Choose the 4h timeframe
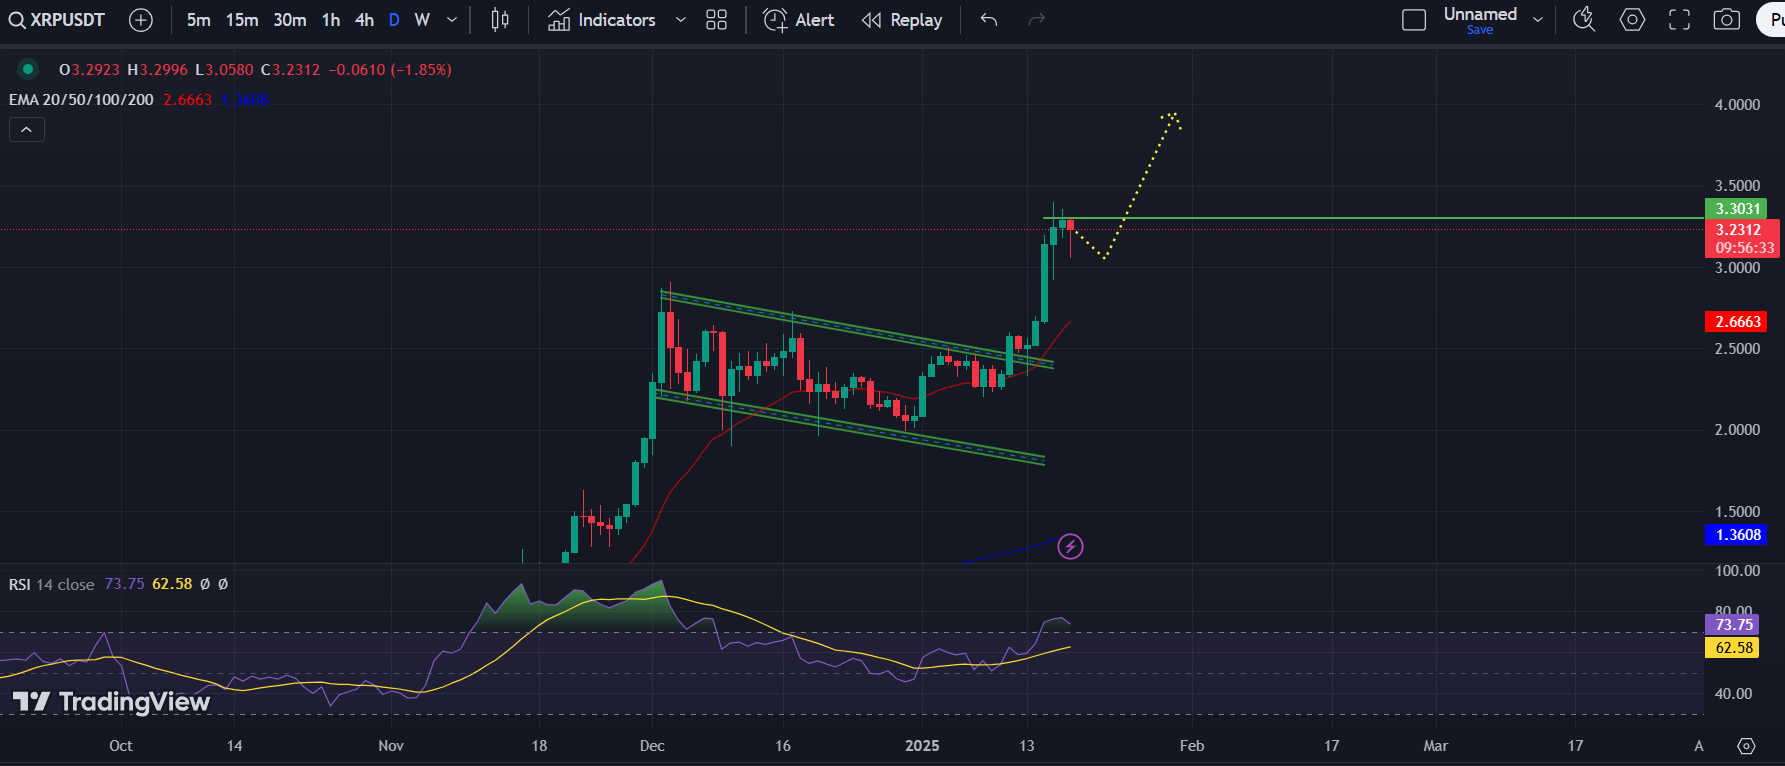 [x=365, y=20]
